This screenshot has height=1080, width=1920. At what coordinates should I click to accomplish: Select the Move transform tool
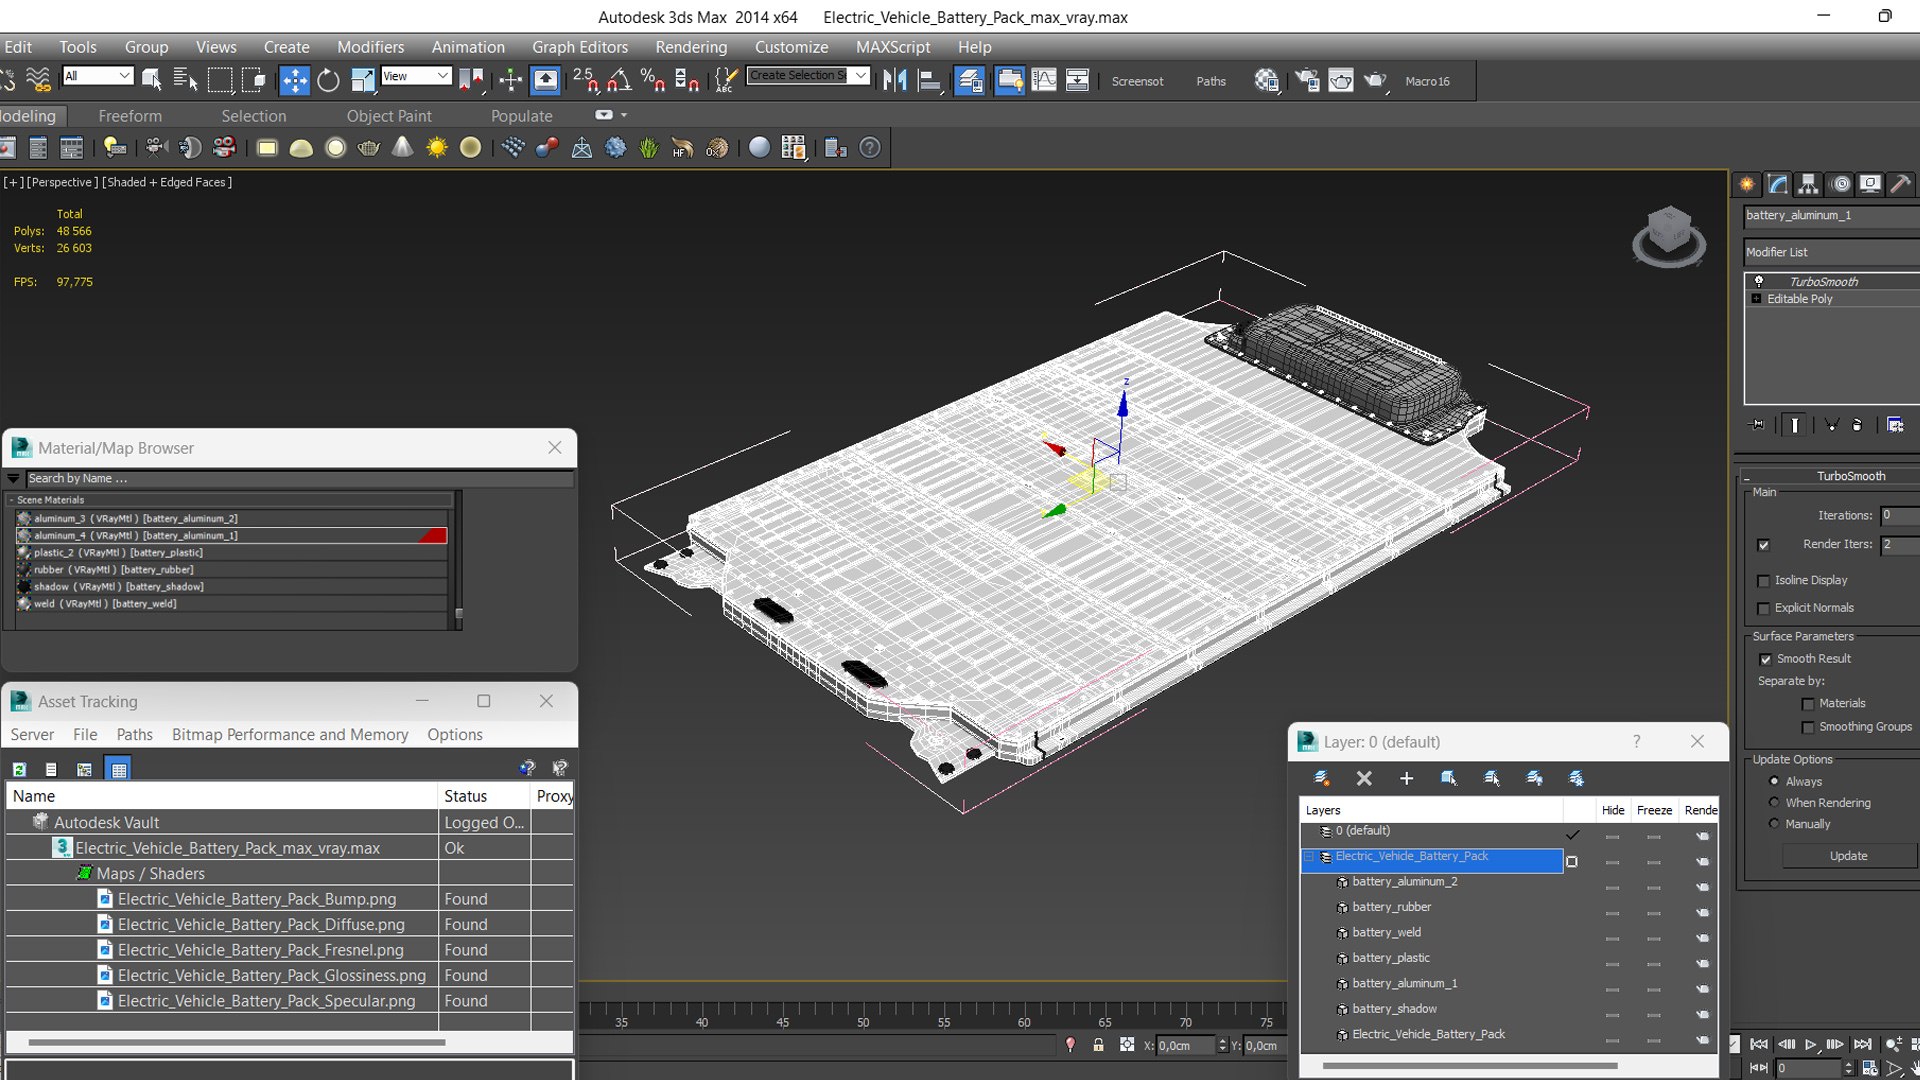click(x=294, y=80)
